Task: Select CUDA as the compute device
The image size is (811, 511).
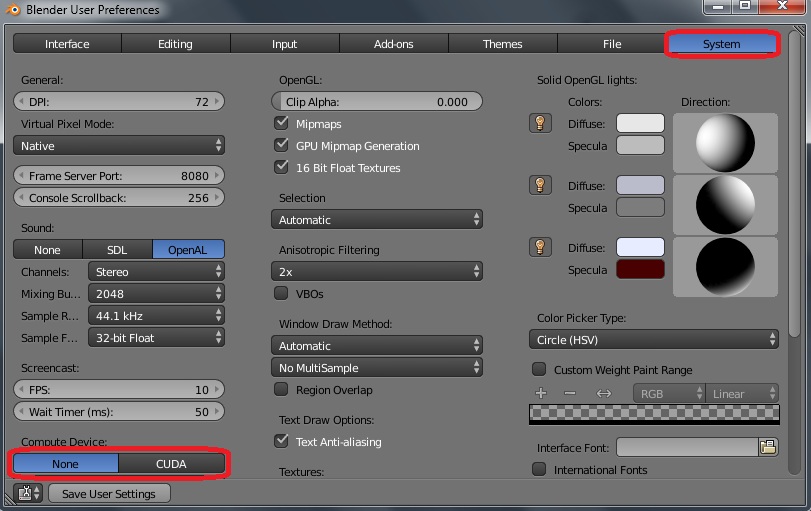Action: pos(171,464)
